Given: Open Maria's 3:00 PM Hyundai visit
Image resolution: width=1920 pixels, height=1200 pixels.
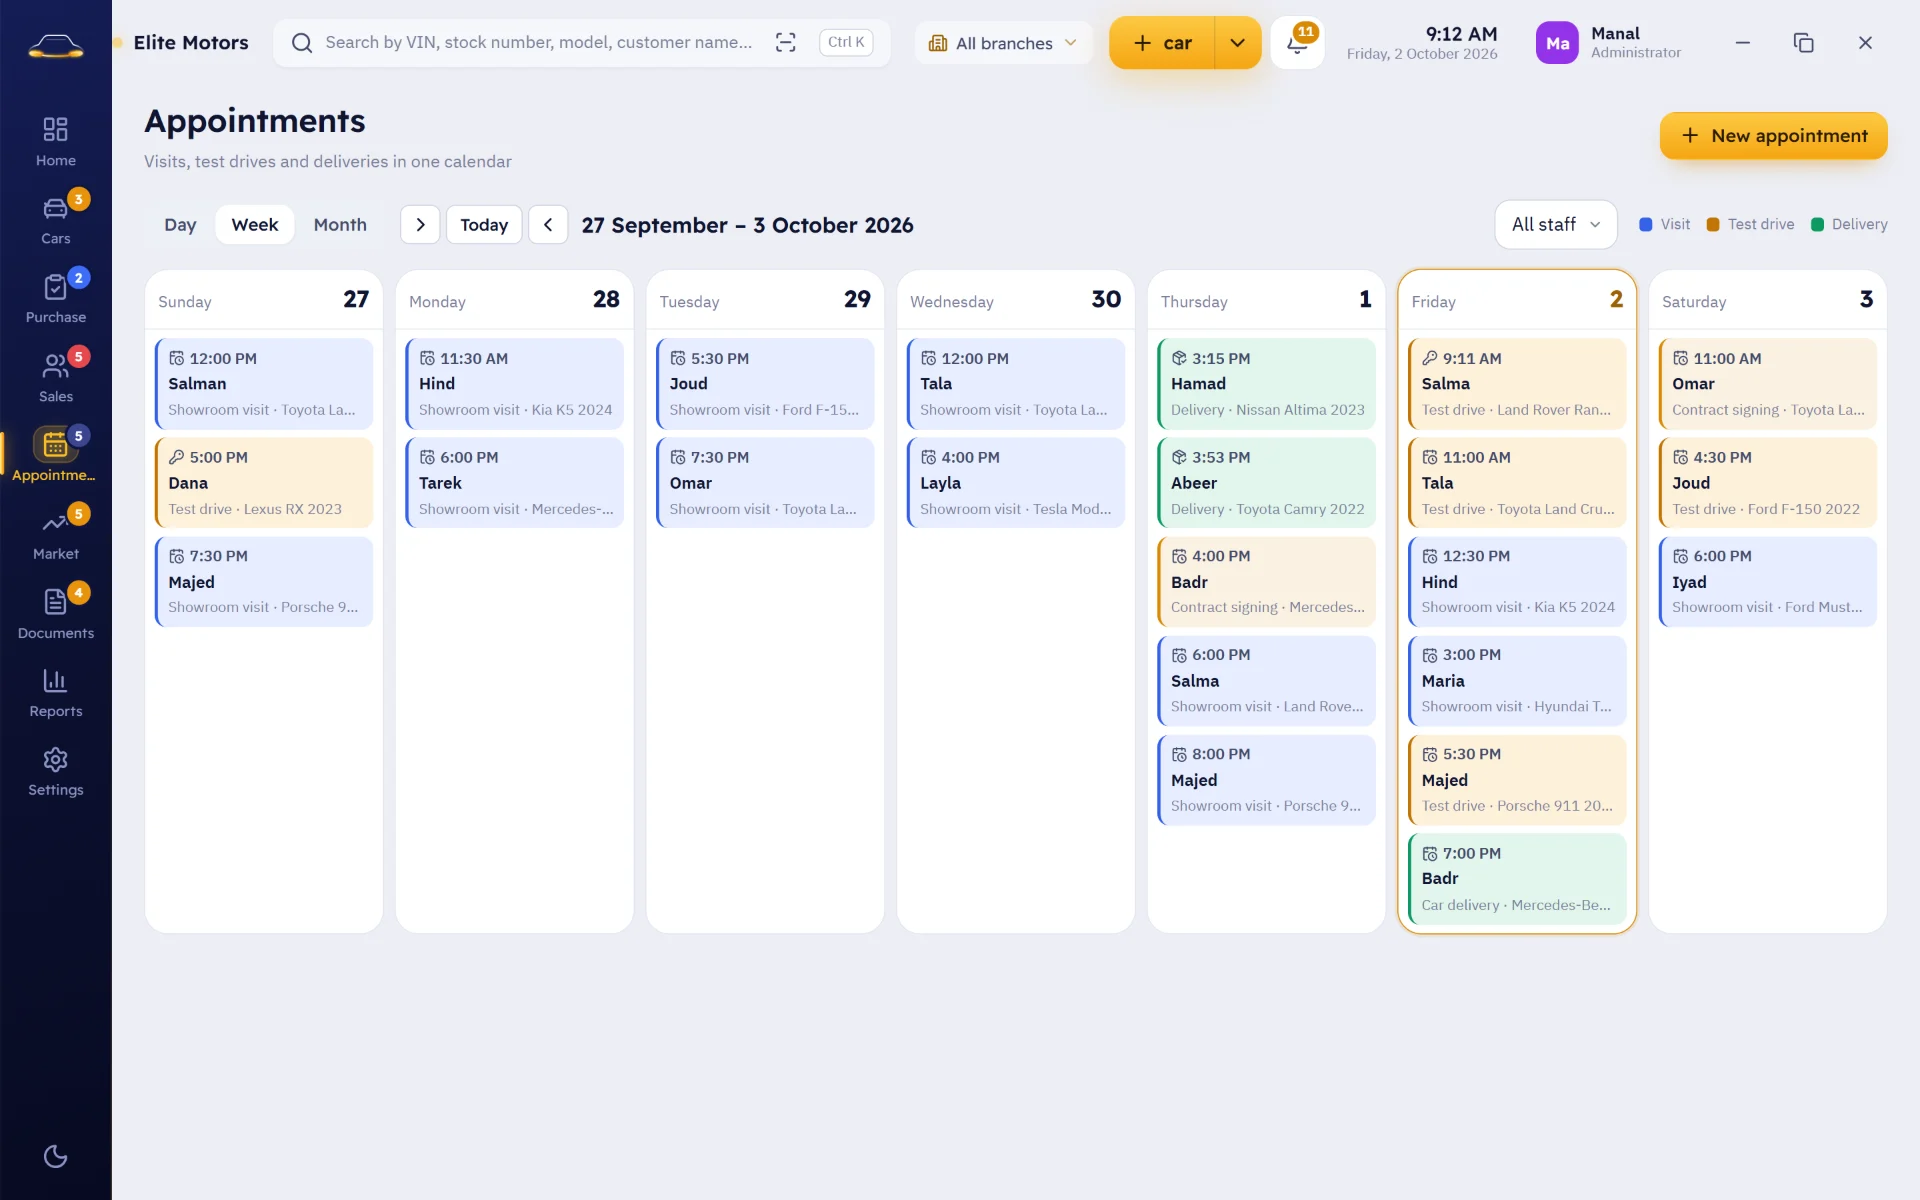Looking at the screenshot, I should (1517, 681).
